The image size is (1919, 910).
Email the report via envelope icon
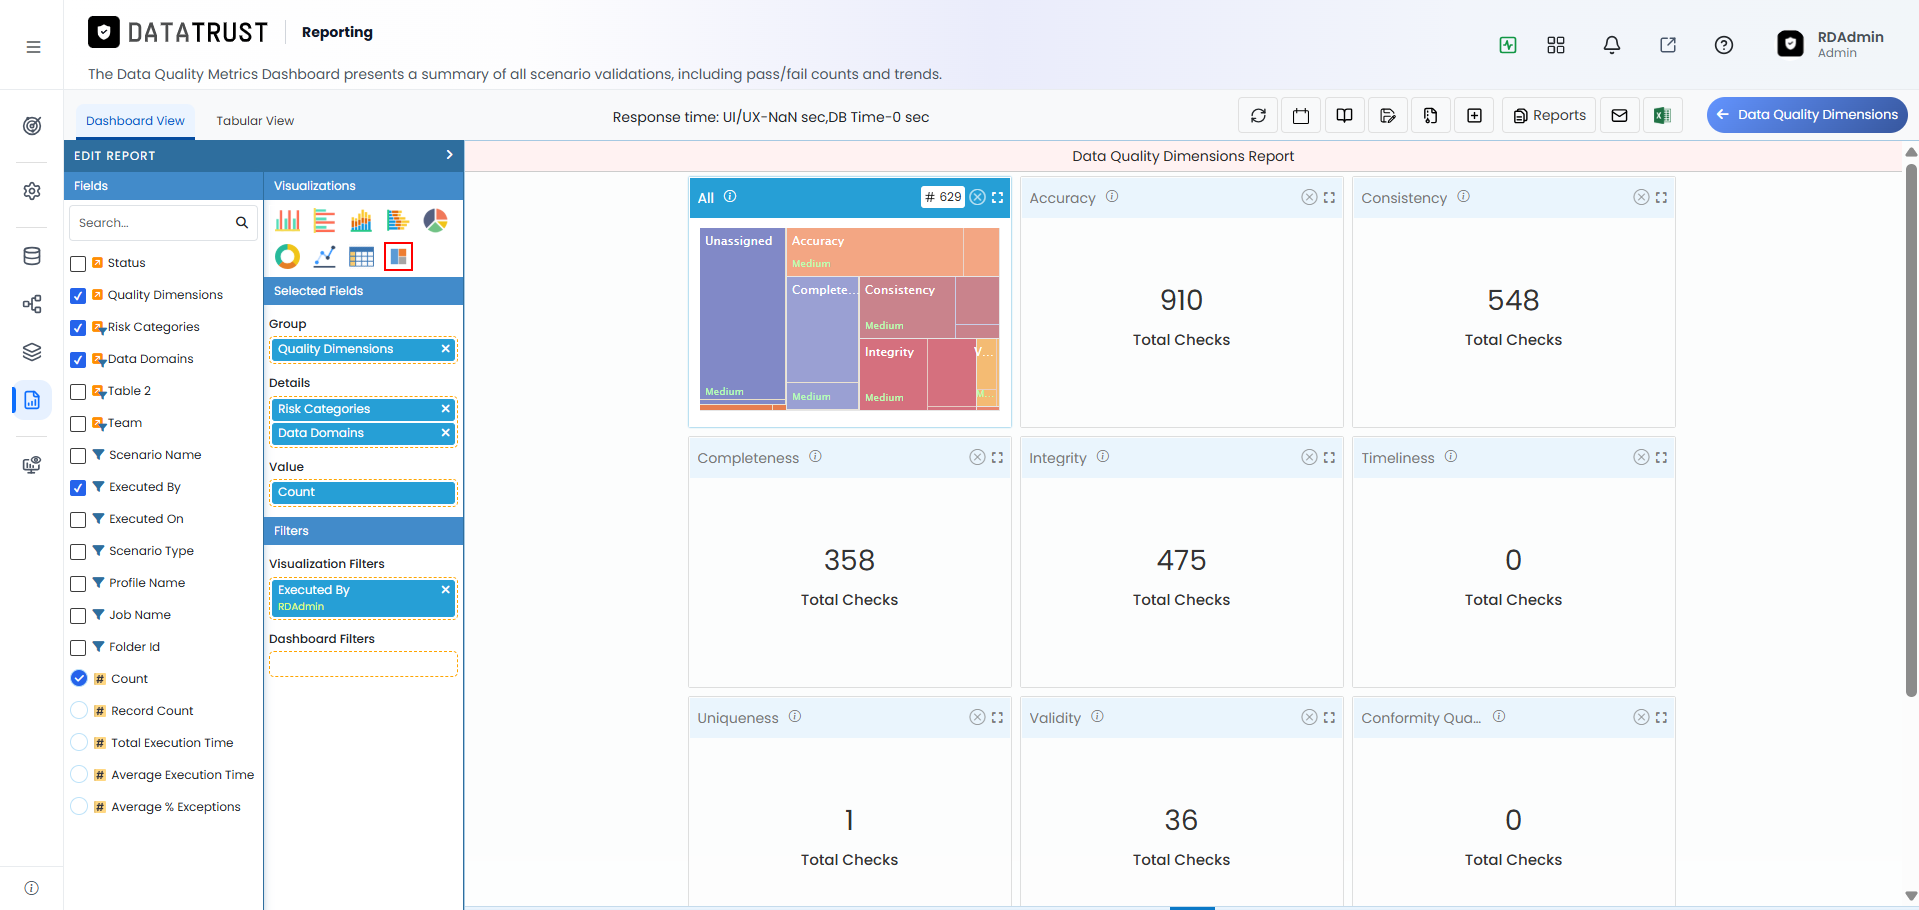[1620, 116]
